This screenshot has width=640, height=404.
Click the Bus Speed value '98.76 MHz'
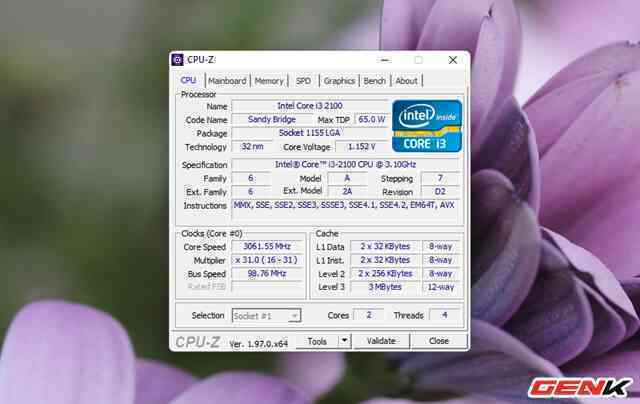[x=267, y=273]
